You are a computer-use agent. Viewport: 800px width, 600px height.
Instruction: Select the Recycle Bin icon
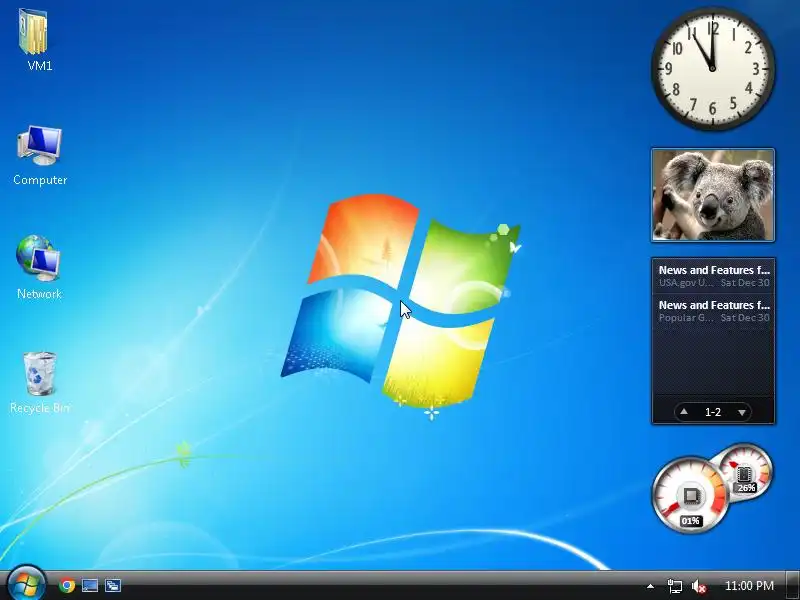40,373
